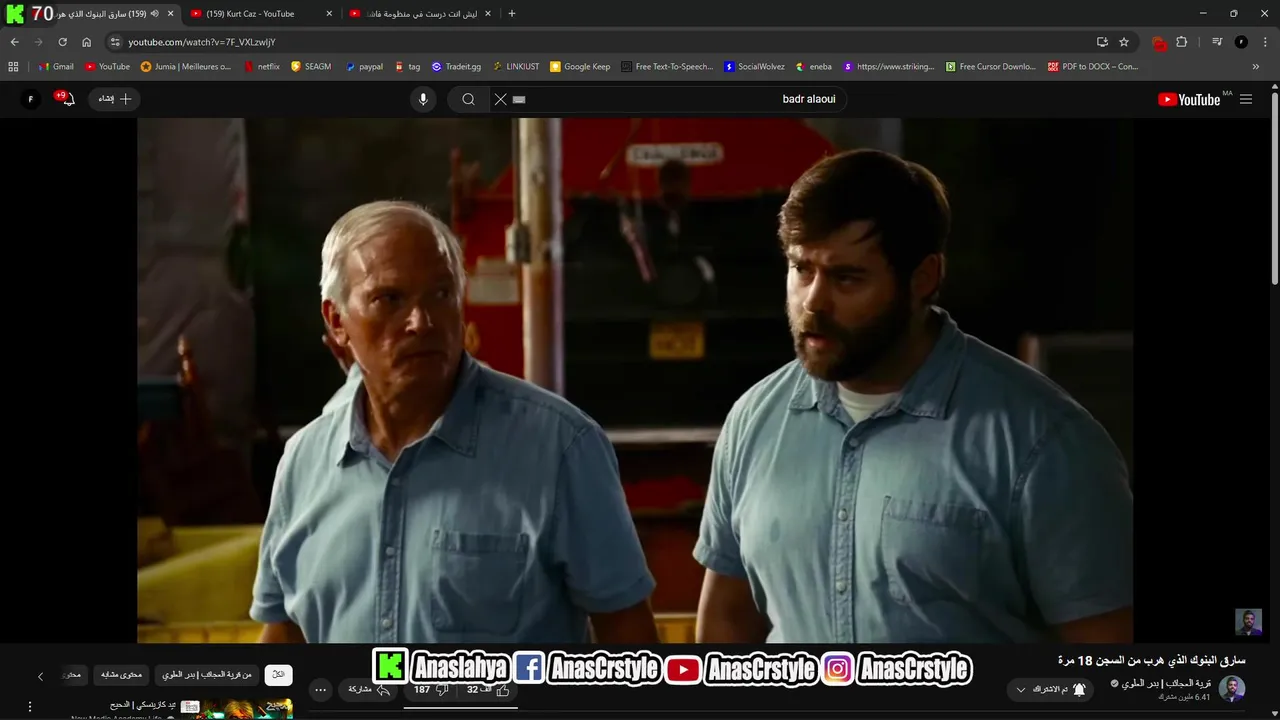Screen dimensions: 1280x720
Task: Close the Kurt Caz browser tab
Action: [329, 14]
